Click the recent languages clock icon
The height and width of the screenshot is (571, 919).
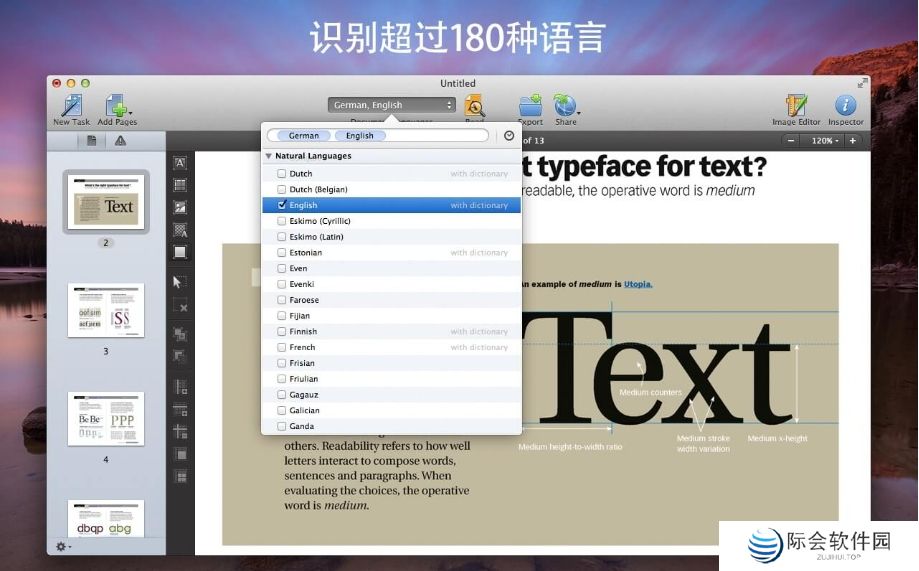tap(509, 135)
